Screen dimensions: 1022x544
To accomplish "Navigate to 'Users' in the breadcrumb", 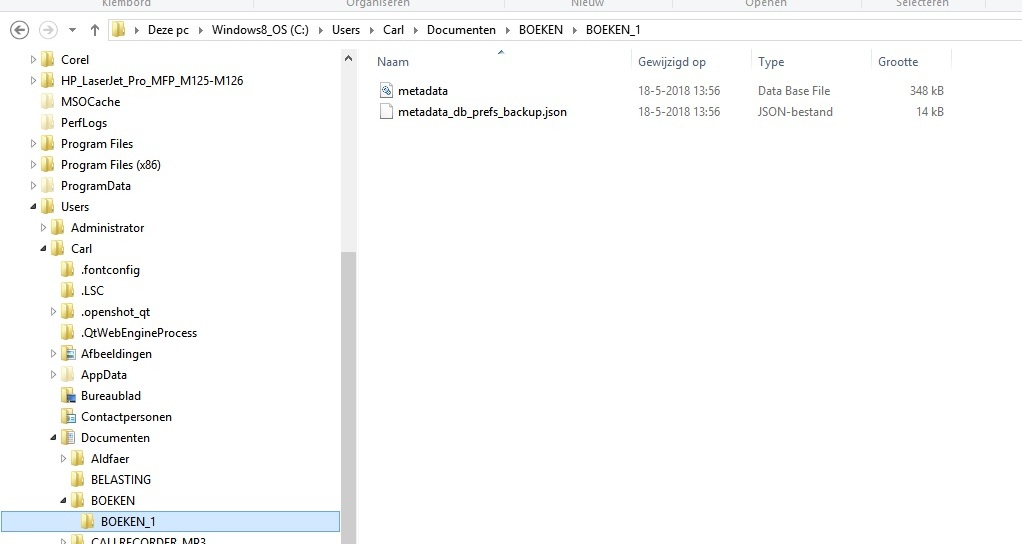I will [346, 30].
